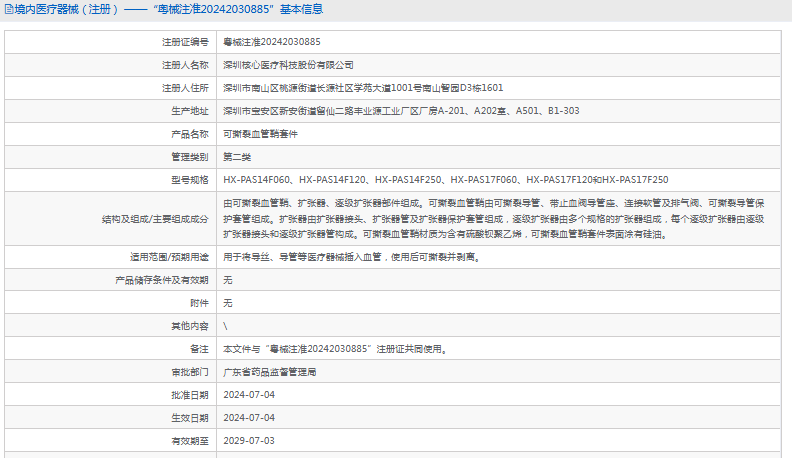Click the label '注册人名称'
The height and width of the screenshot is (458, 792).
(185, 65)
